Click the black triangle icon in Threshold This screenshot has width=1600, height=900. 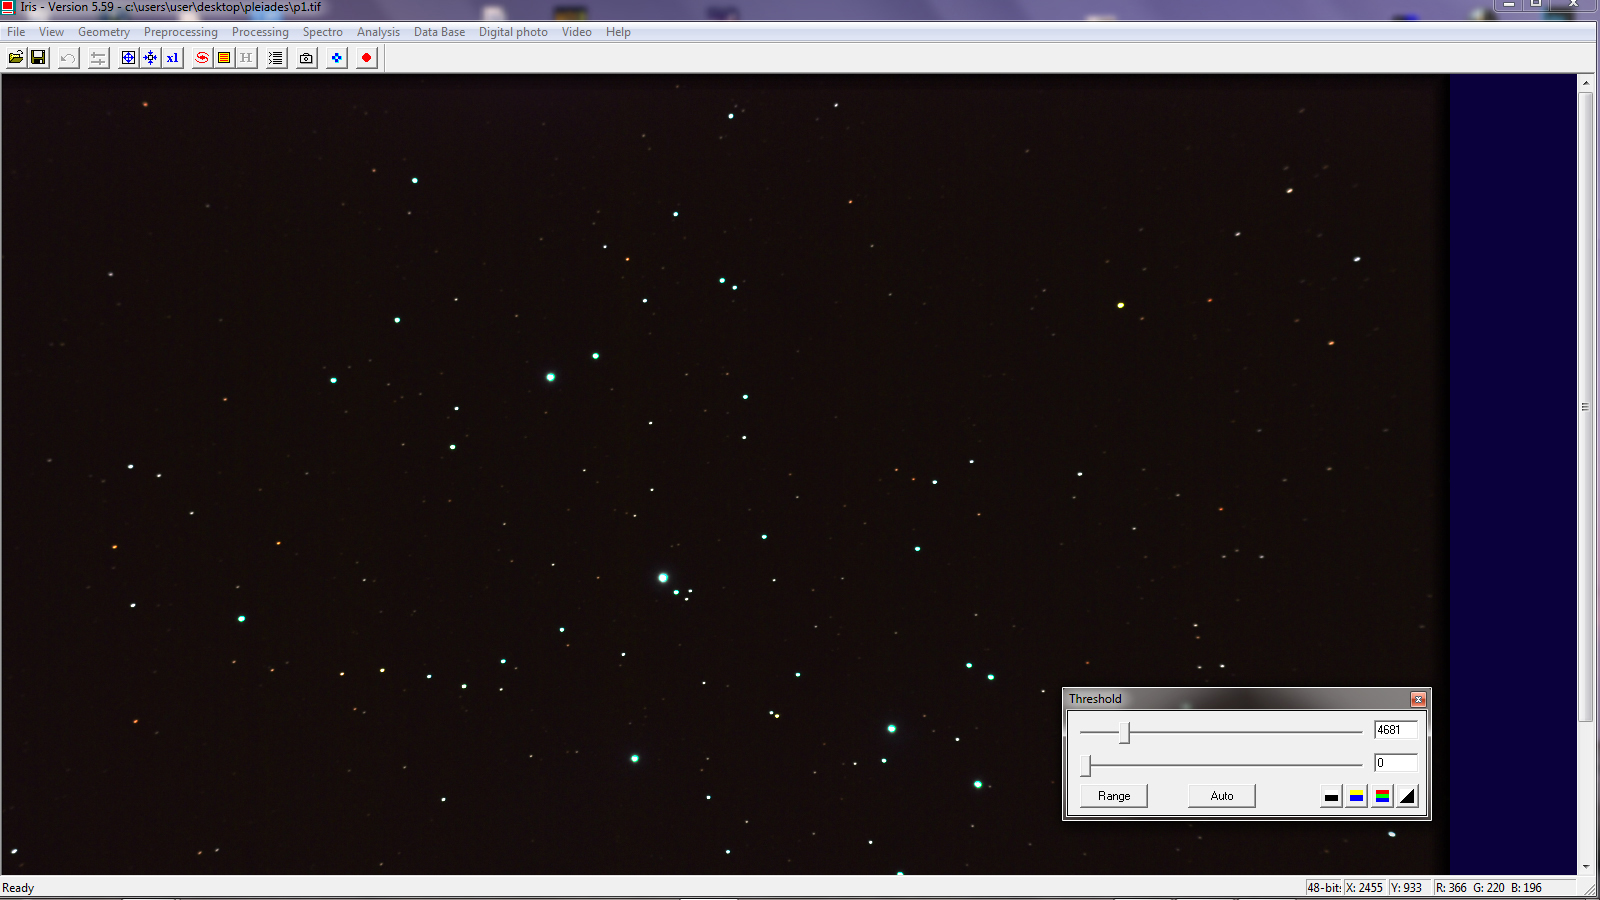[x=1407, y=796]
